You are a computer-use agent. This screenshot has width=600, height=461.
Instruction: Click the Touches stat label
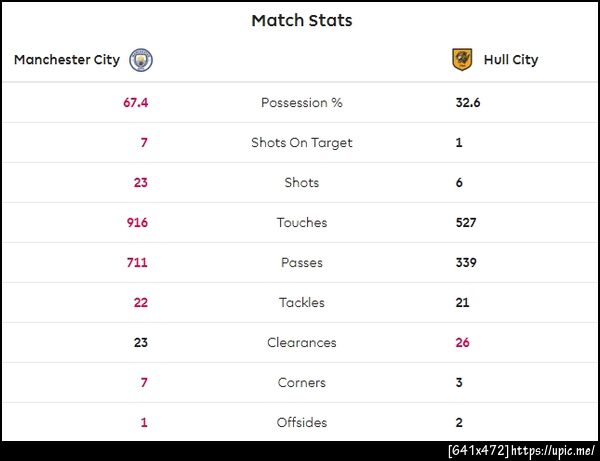(301, 223)
